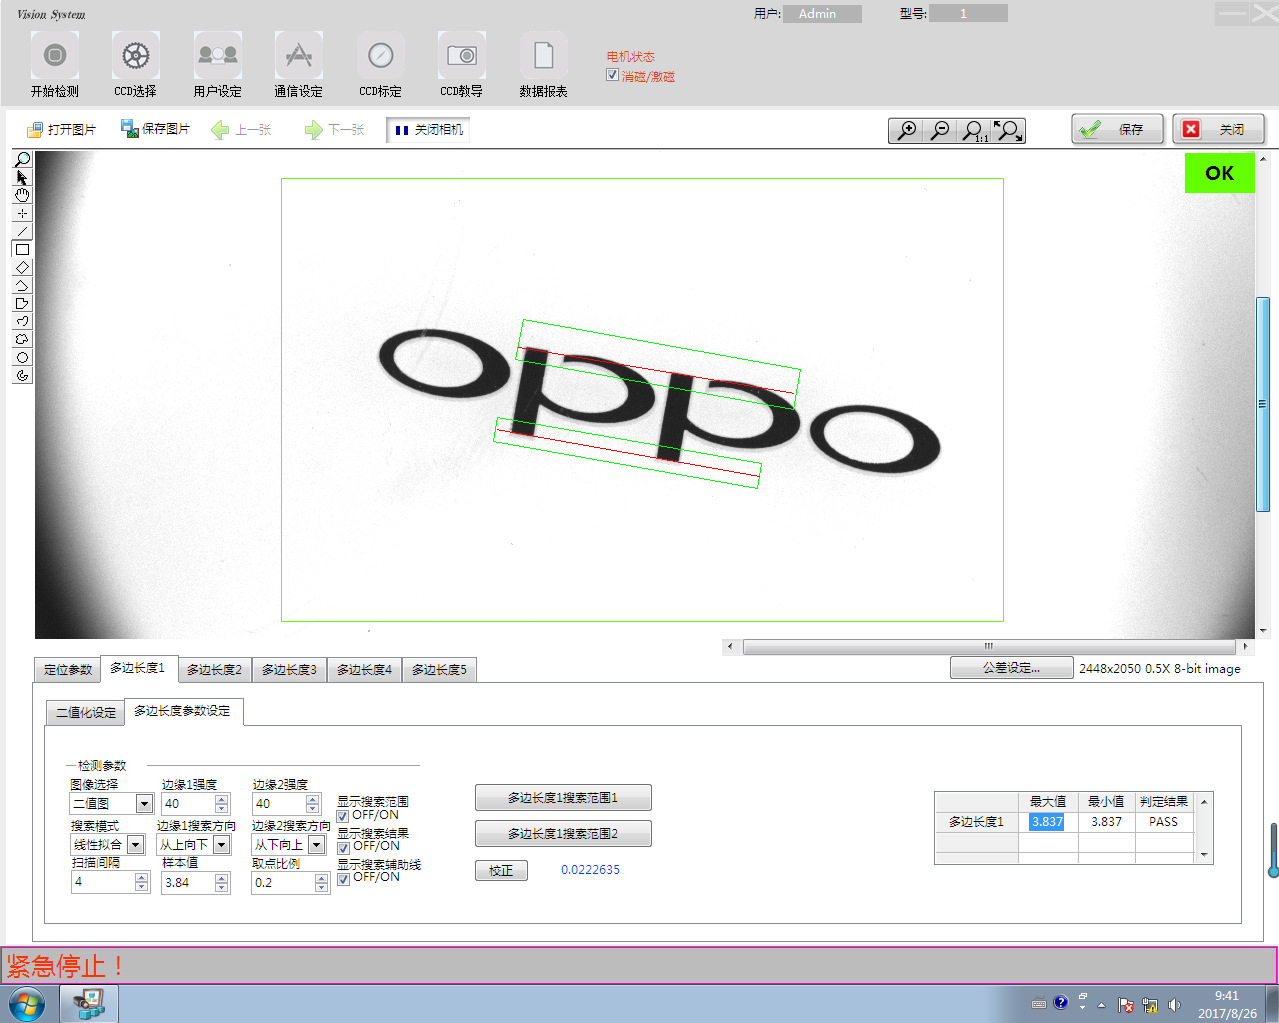Image resolution: width=1279 pixels, height=1023 pixels.
Task: Click the 公差设定 tolerance settings button
Action: (x=1011, y=668)
